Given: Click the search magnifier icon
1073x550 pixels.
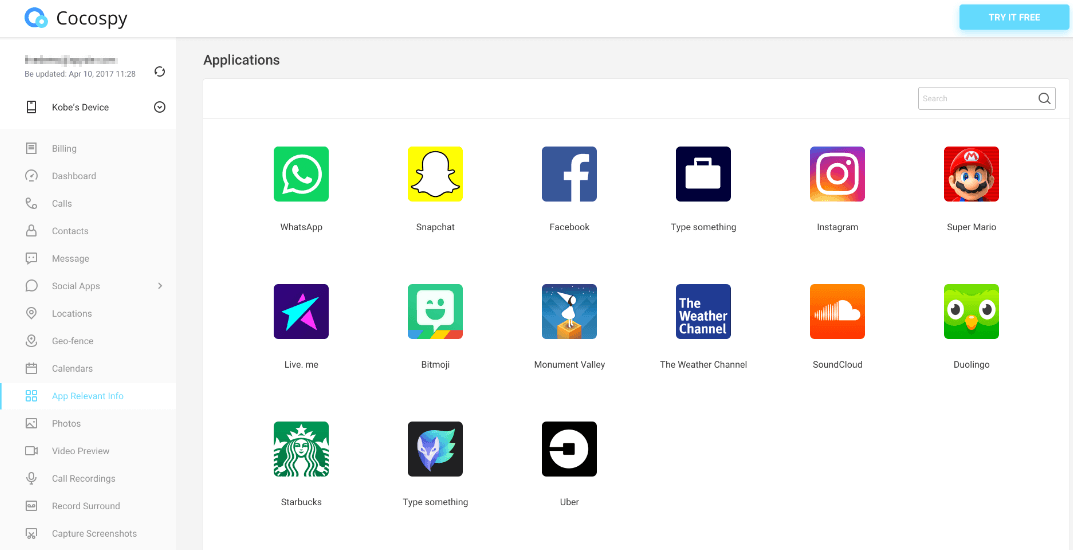Looking at the screenshot, I should point(1044,99).
